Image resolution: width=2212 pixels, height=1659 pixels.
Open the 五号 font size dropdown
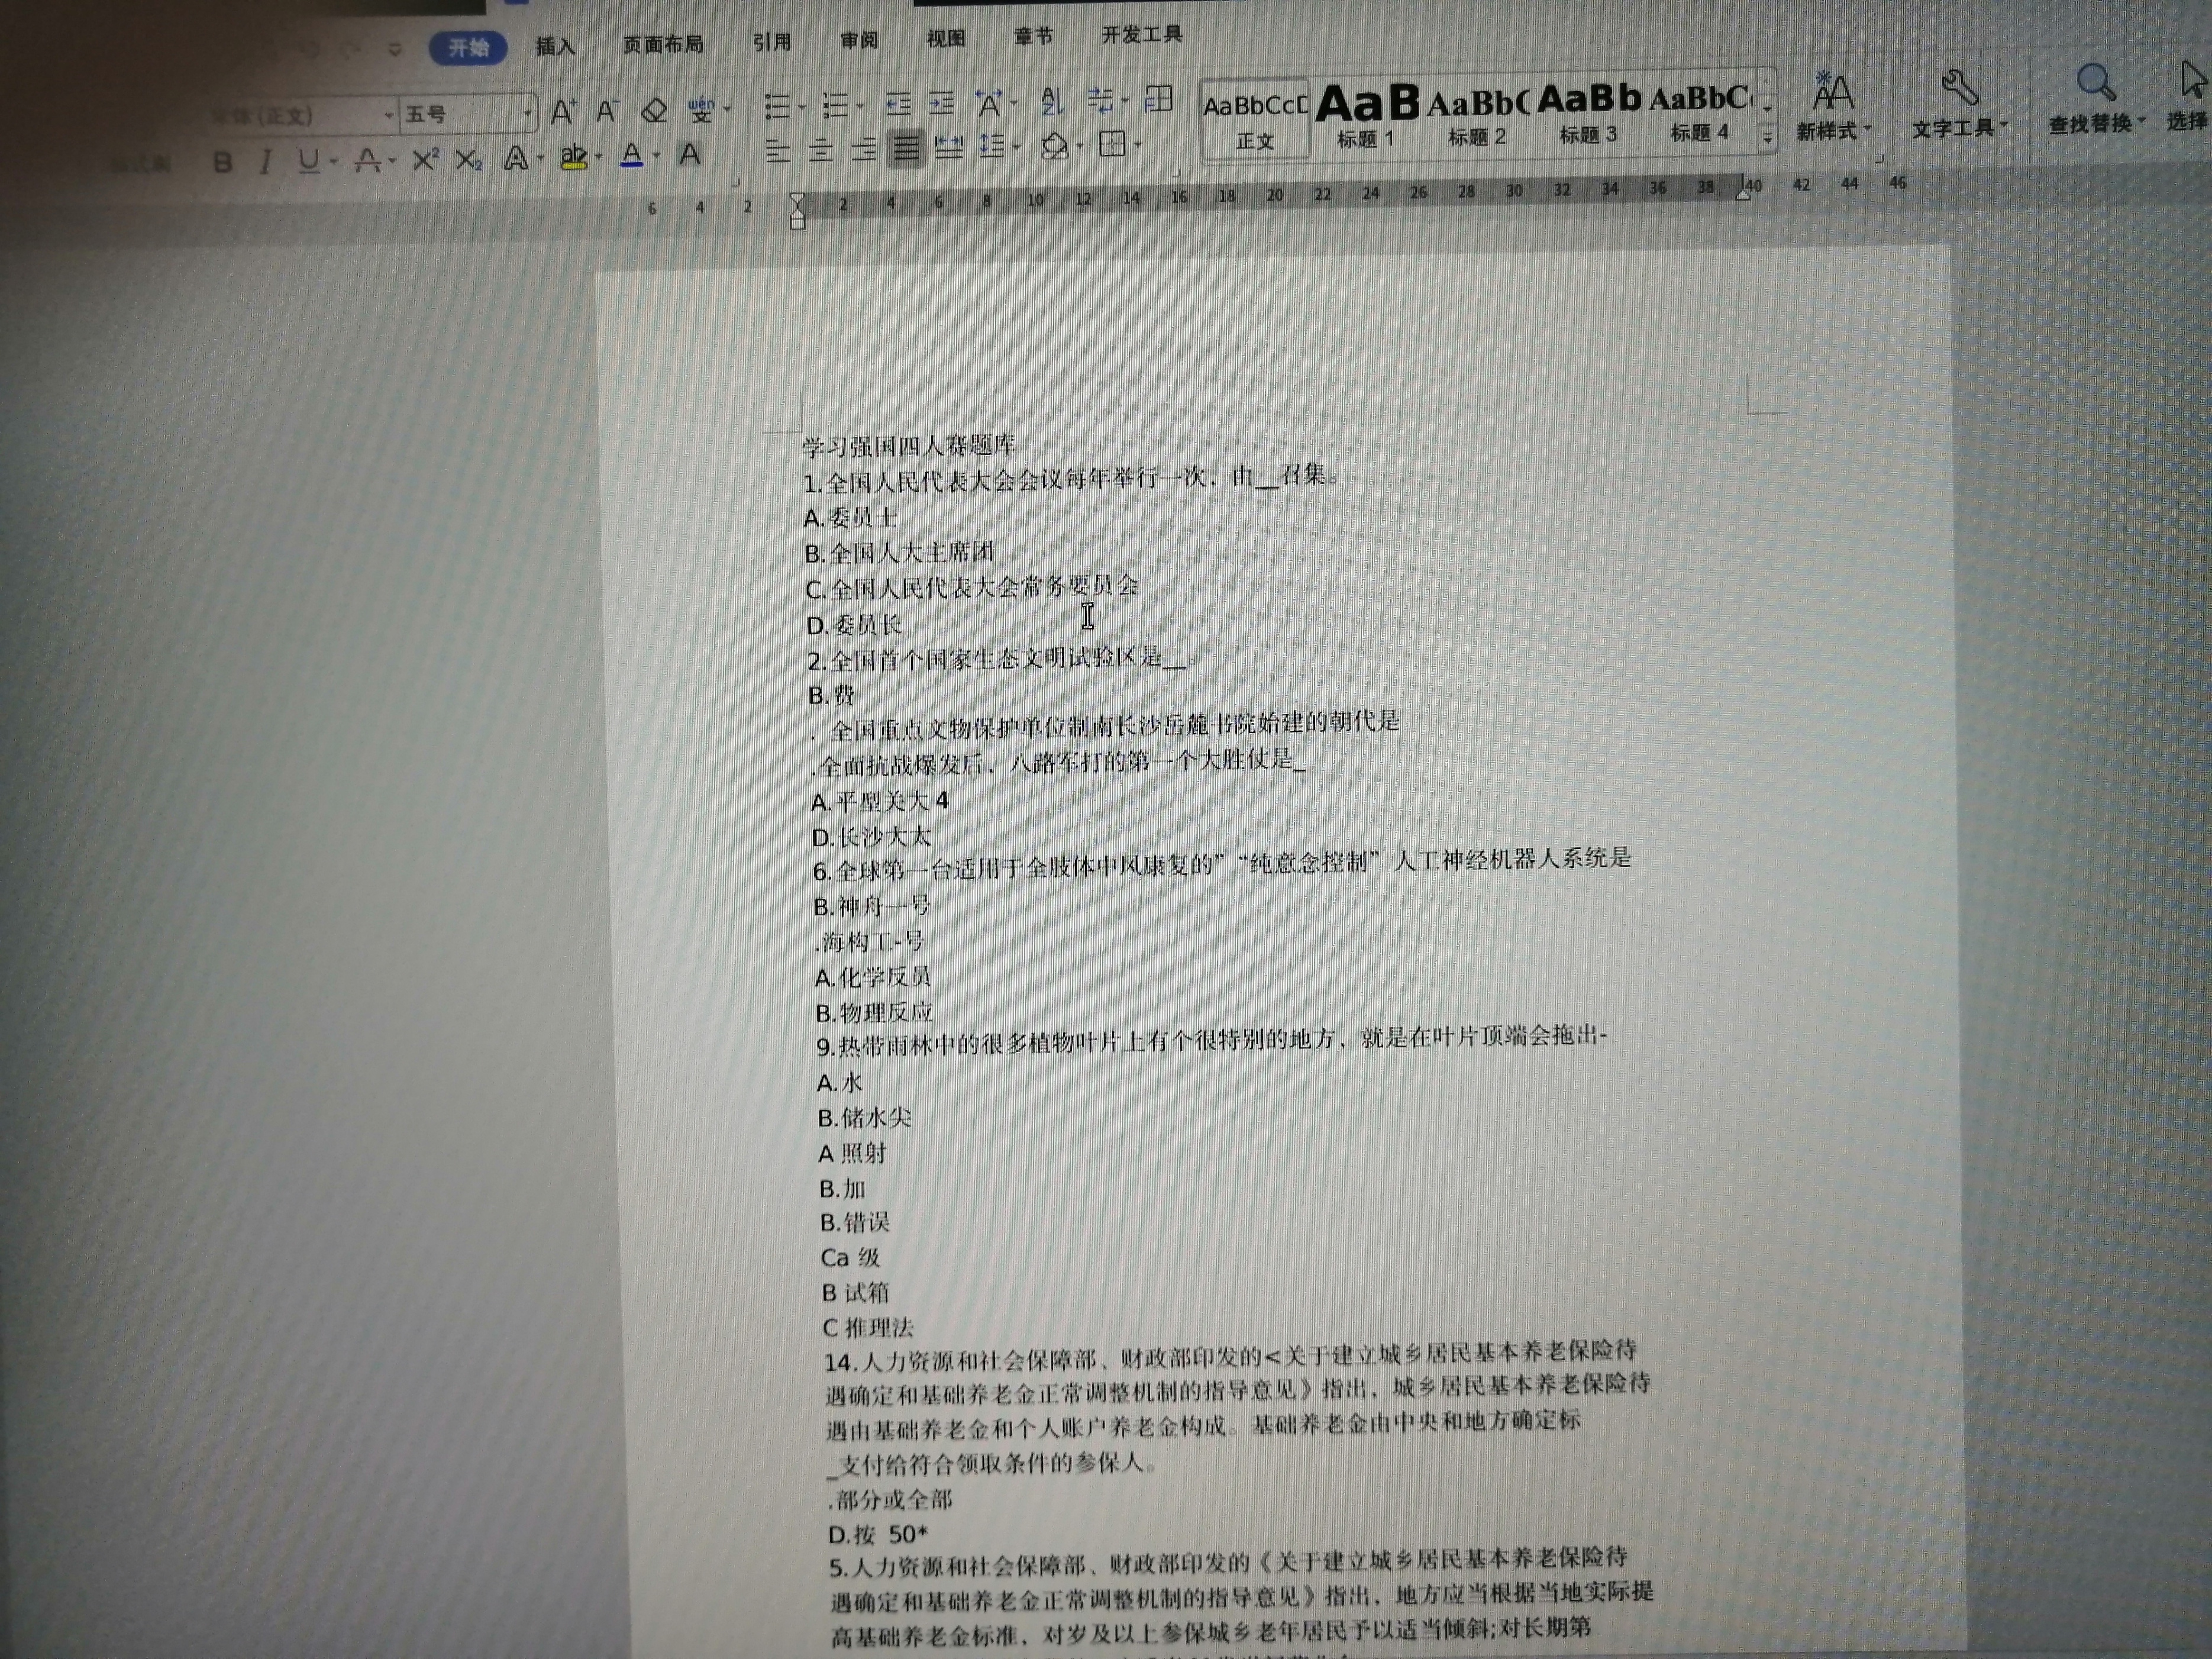pos(528,113)
